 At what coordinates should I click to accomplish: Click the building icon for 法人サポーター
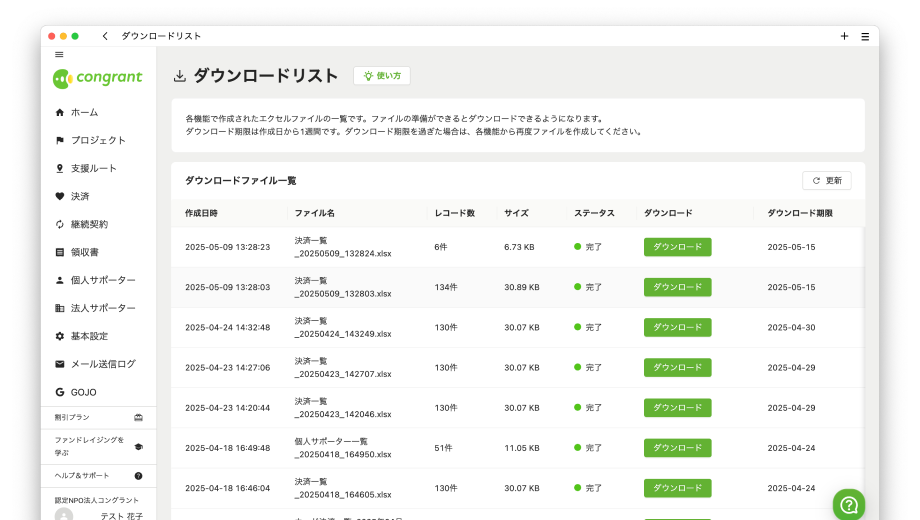click(59, 308)
